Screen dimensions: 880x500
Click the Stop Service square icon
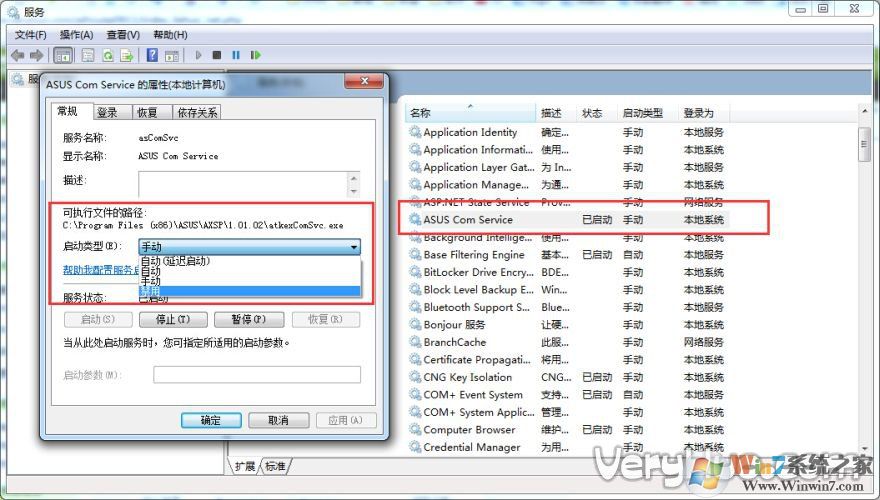pyautogui.click(x=217, y=55)
